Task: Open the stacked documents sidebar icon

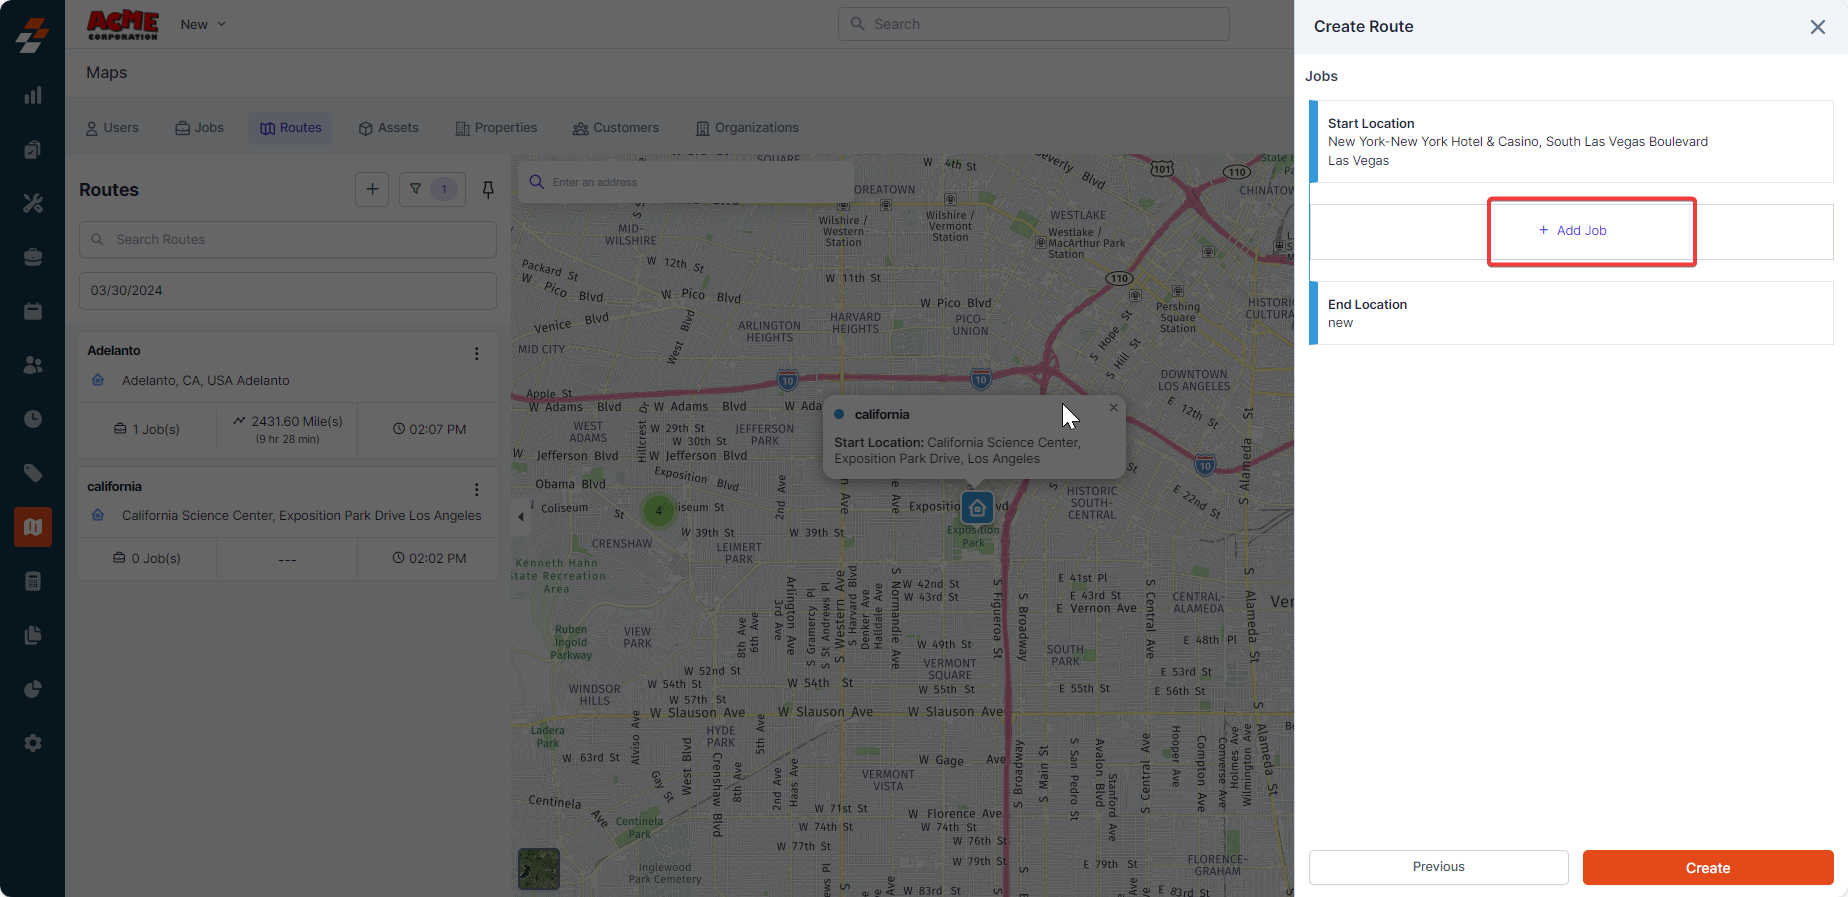Action: click(33, 635)
